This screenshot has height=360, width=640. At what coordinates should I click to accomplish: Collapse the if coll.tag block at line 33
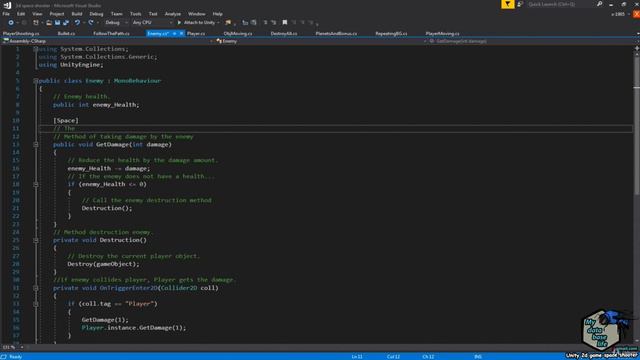click(36, 304)
